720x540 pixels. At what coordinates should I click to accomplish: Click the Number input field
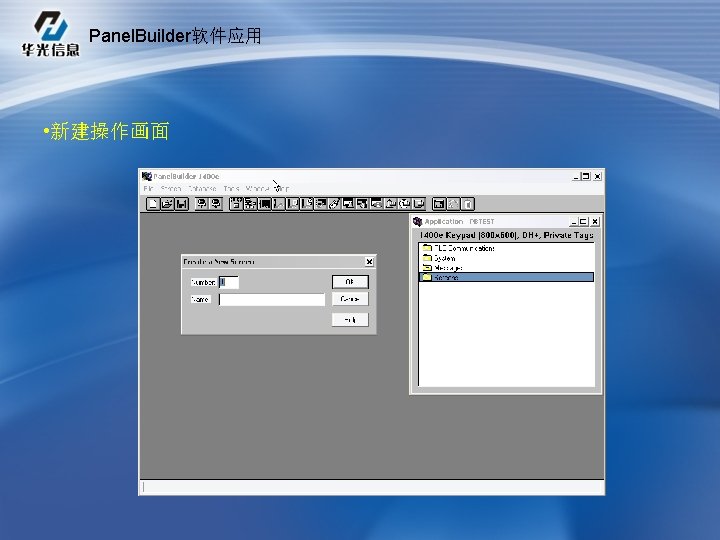click(x=229, y=282)
